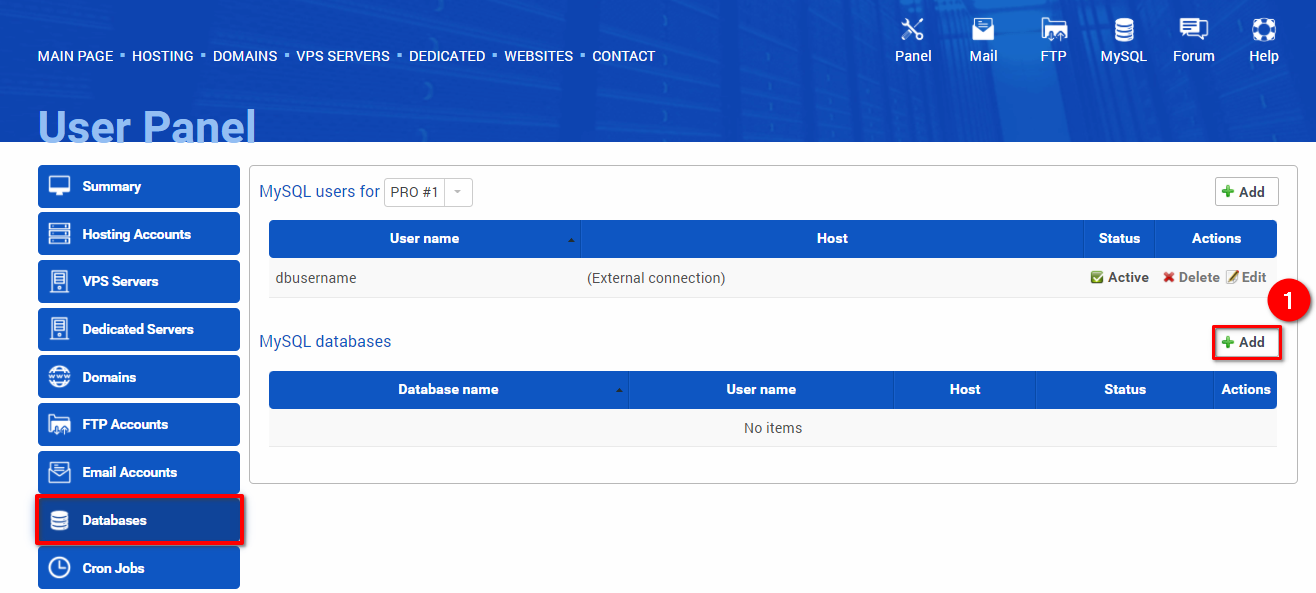Open Dedicated Servers from sidebar
The width and height of the screenshot is (1316, 593).
[139, 329]
